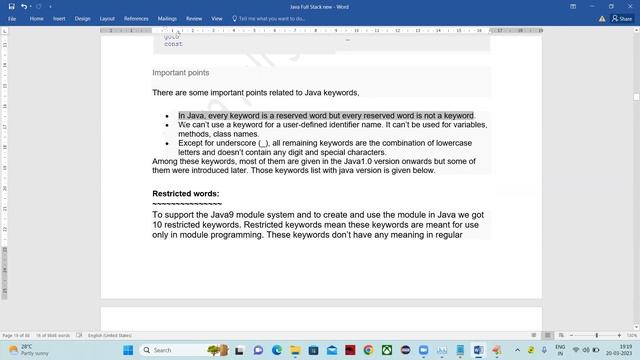640x360 pixels.
Task: Switch to the Review tab
Action: [x=194, y=19]
